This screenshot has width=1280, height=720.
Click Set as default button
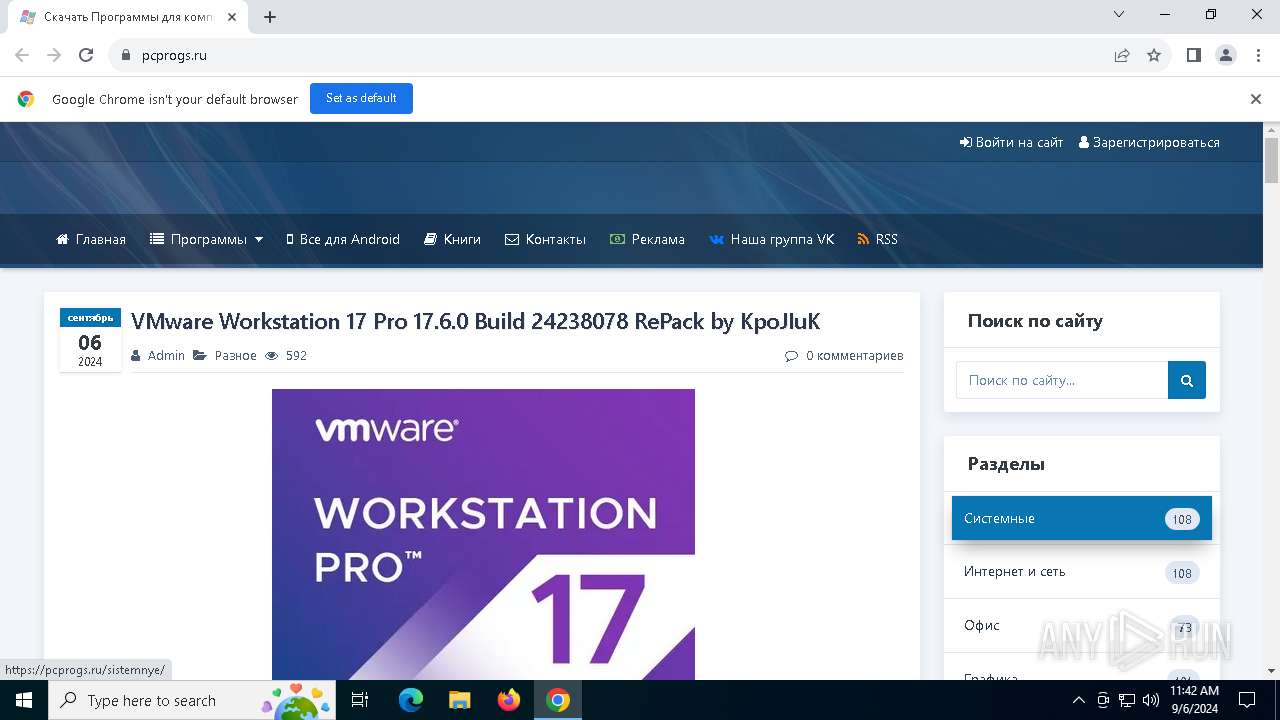361,98
